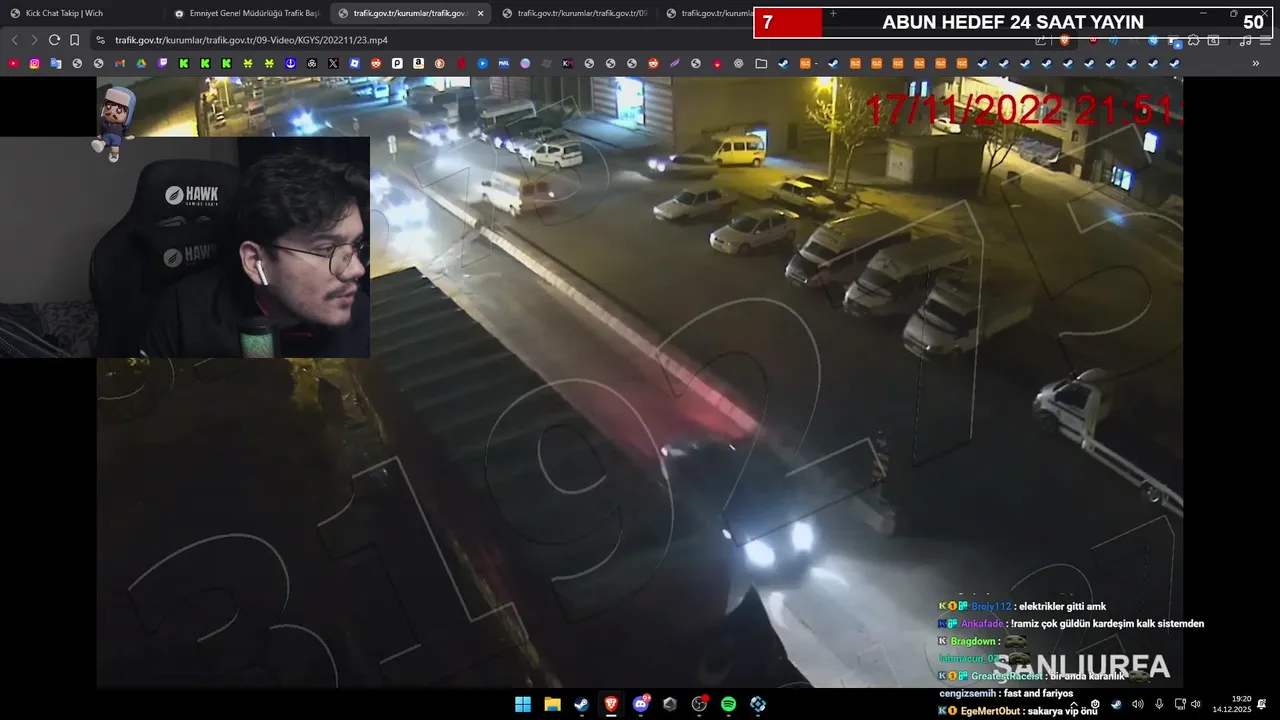
Task: Reload the current page
Action: 54,40
